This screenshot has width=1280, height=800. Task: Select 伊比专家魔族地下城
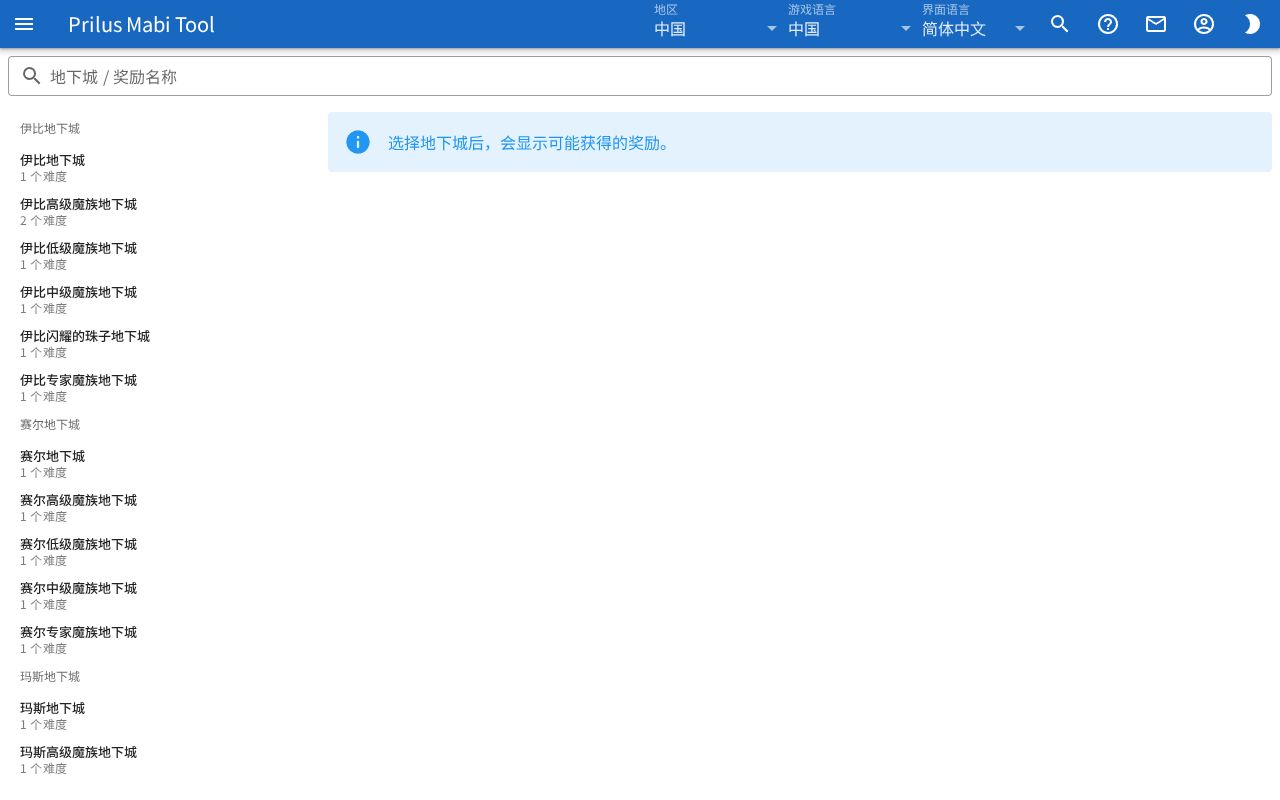[x=160, y=388]
